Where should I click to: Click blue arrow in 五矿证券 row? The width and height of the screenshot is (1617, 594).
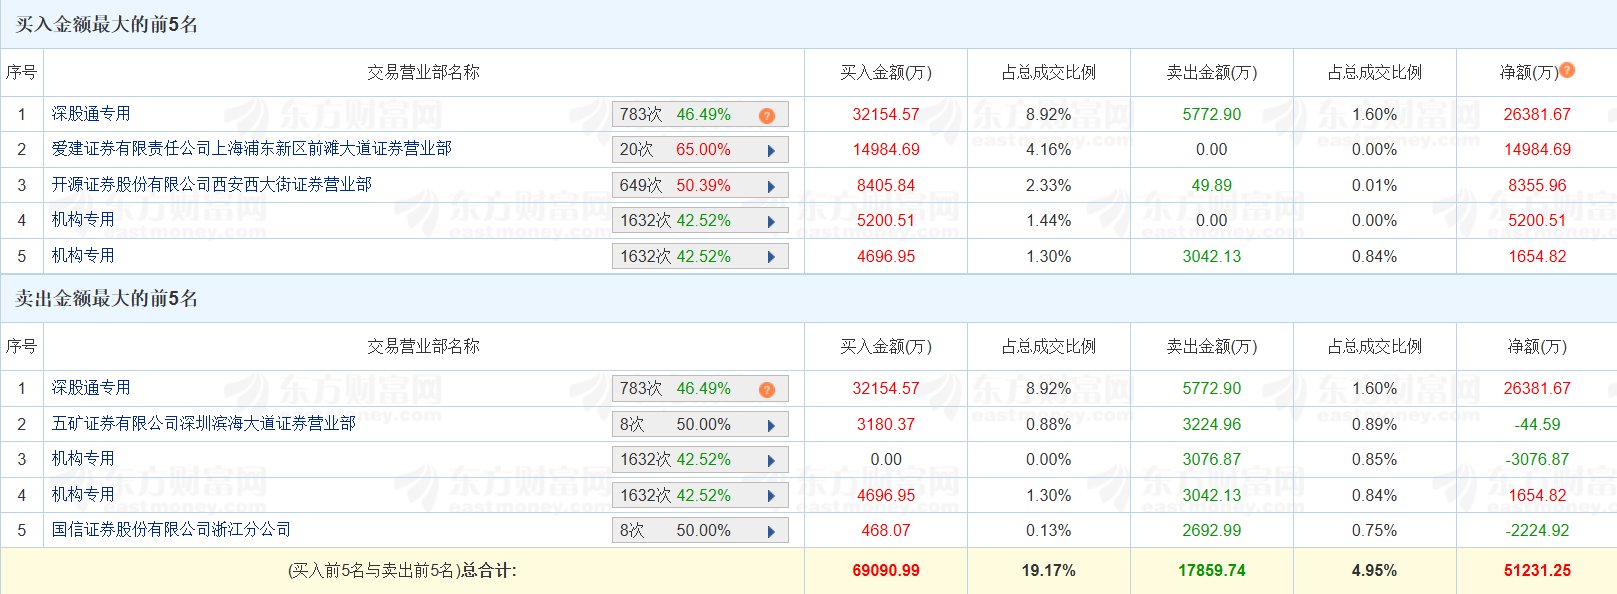click(x=771, y=426)
